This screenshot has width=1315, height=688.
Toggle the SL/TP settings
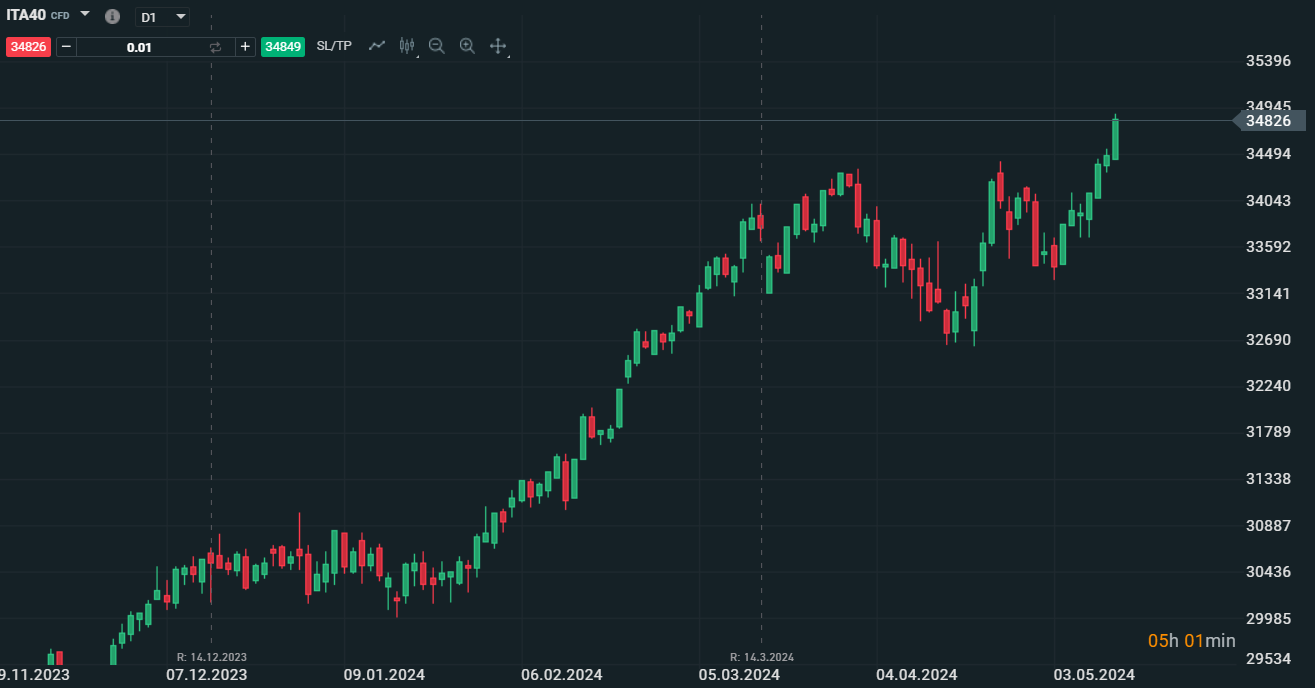point(334,46)
